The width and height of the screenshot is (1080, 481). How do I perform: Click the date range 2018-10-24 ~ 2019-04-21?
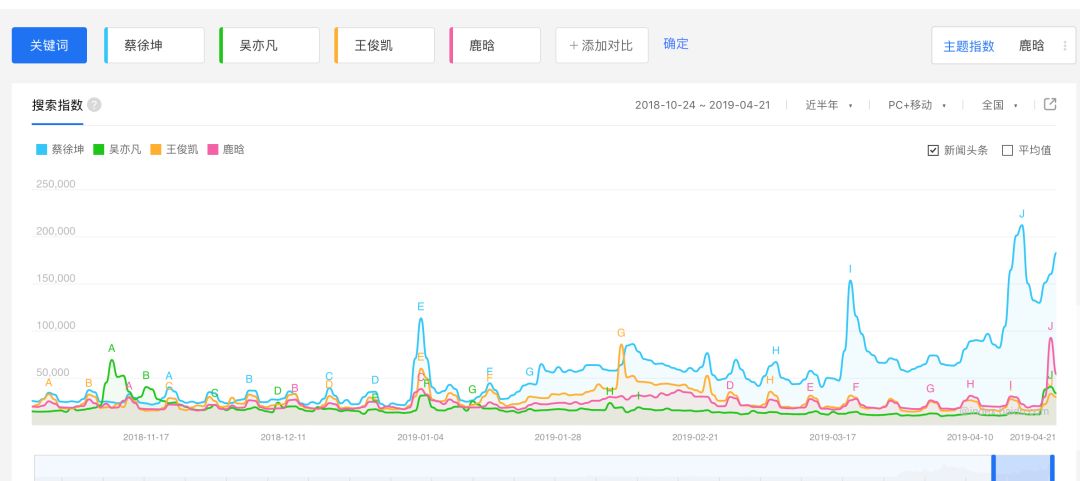702,105
